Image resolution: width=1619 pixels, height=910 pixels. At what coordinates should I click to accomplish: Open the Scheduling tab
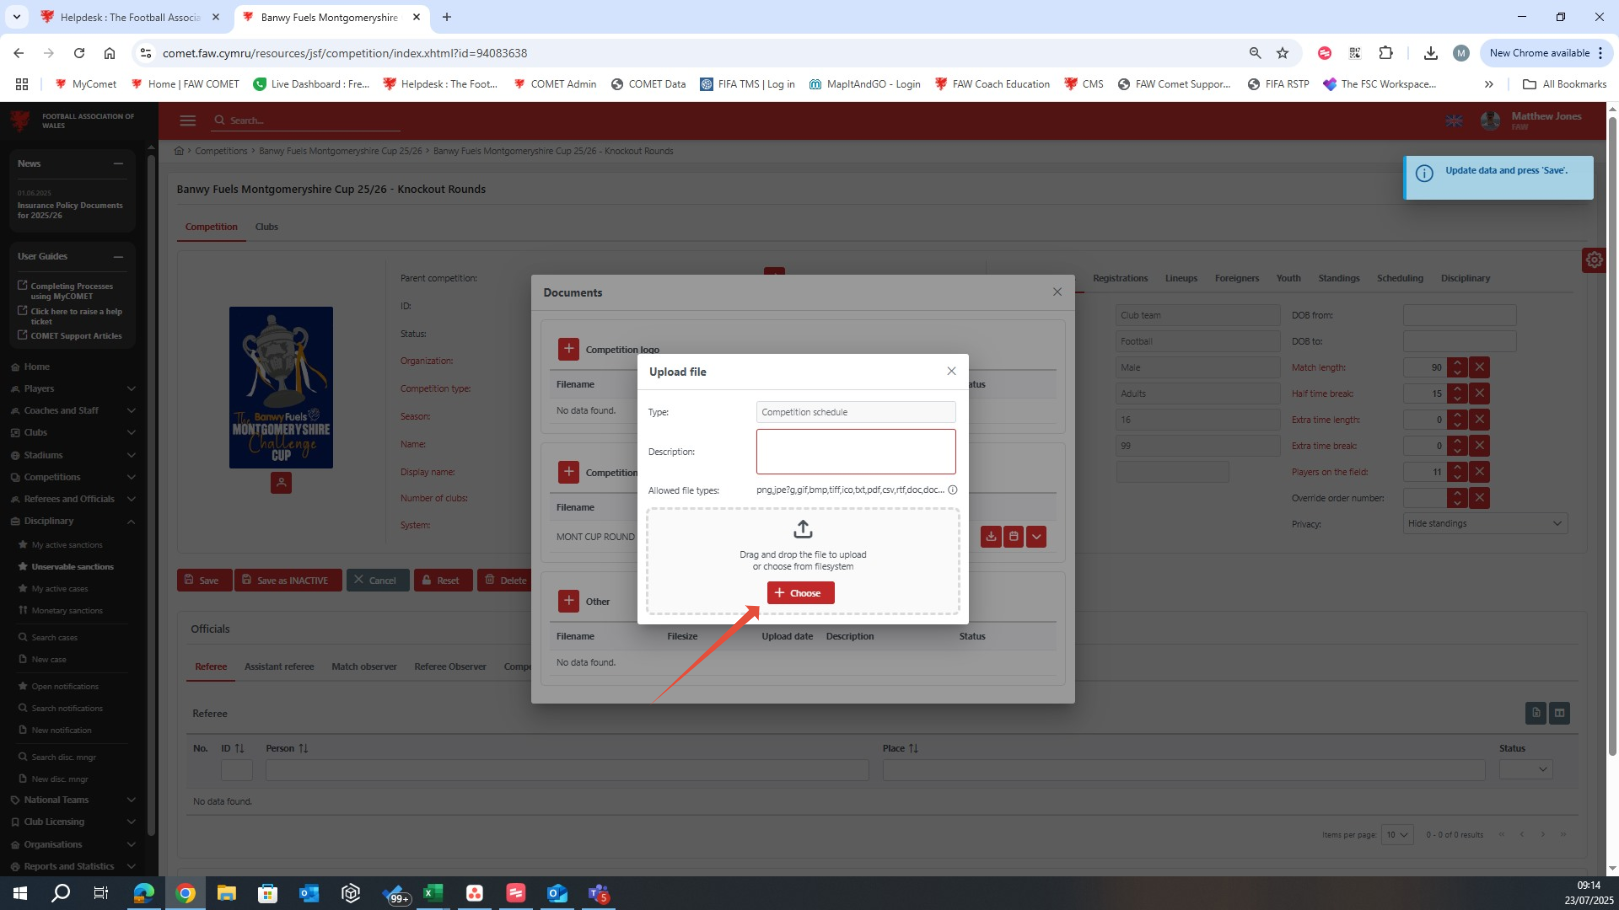click(1400, 278)
